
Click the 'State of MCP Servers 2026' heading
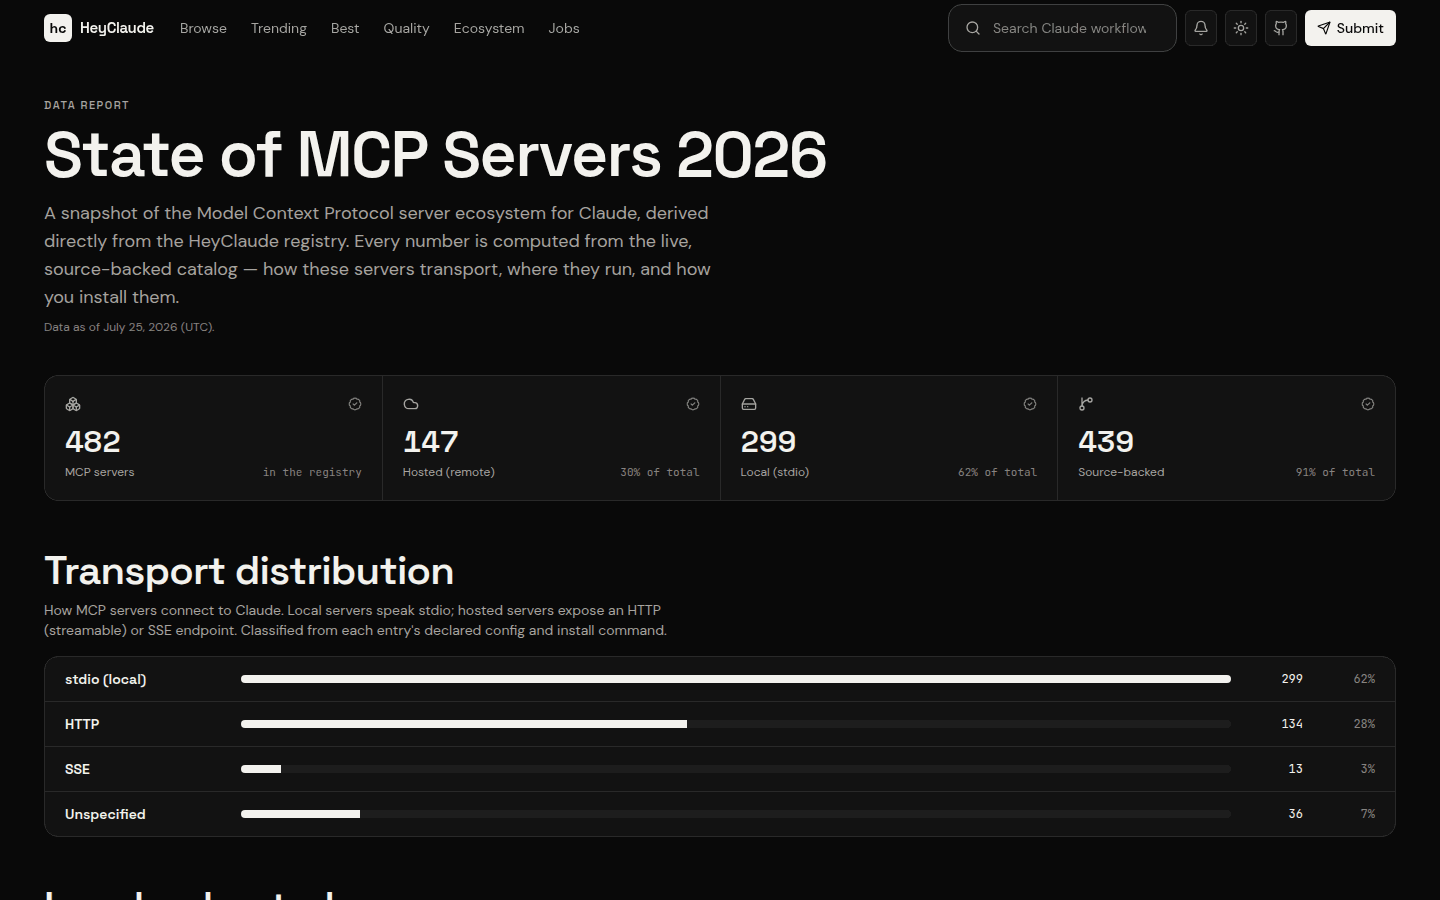[x=436, y=155]
